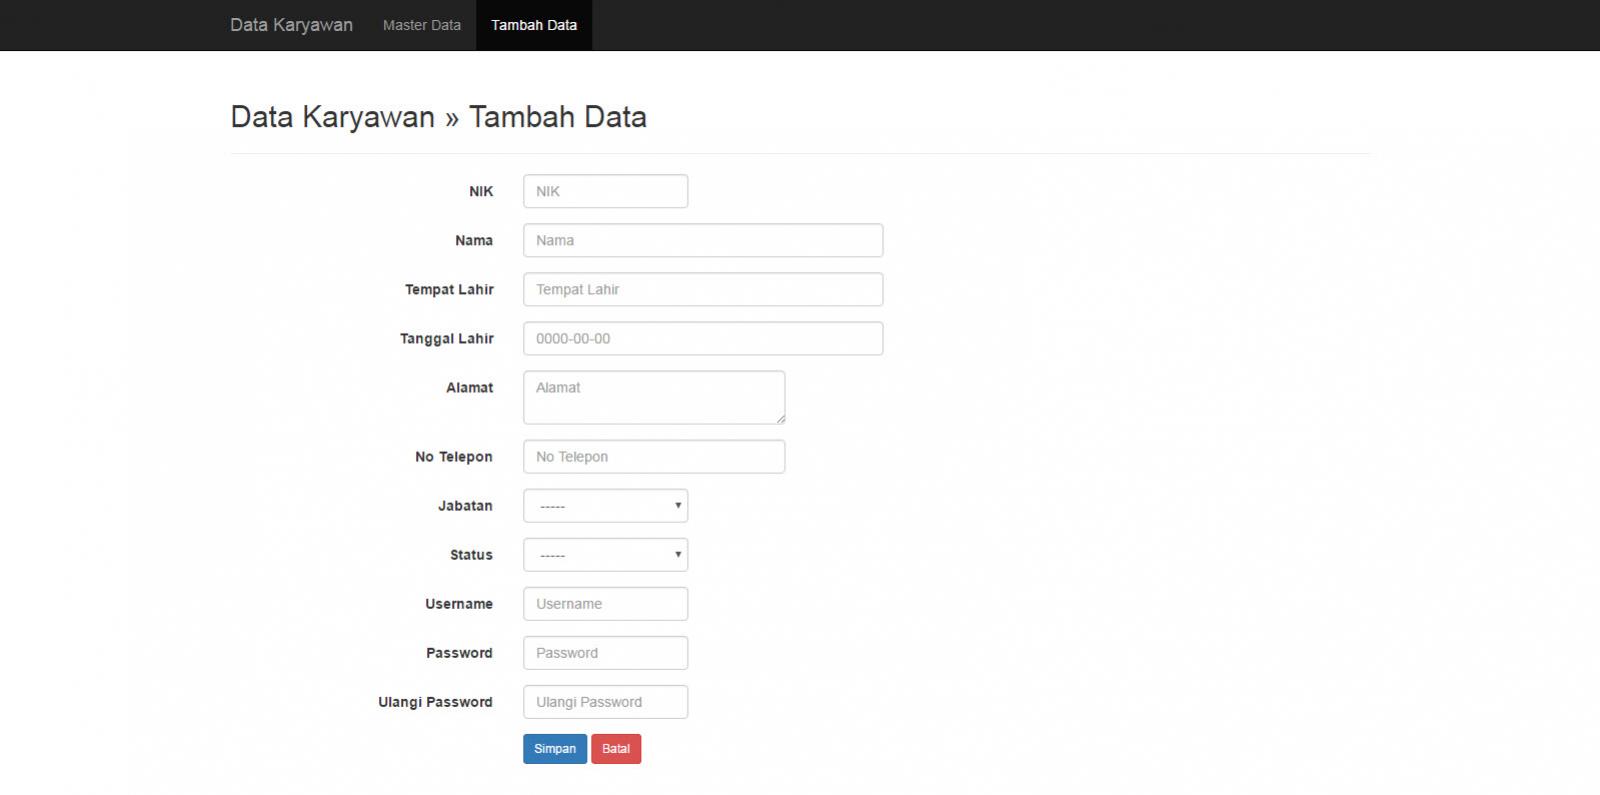Select the Tambah Data tab
Viewport: 1600px width, 795px height.
(x=534, y=25)
